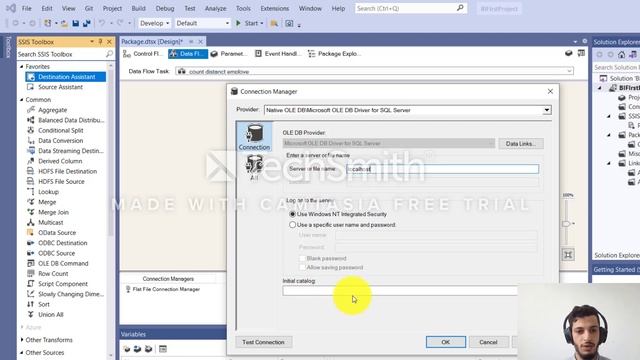Select Data Conversion transform

click(60, 140)
